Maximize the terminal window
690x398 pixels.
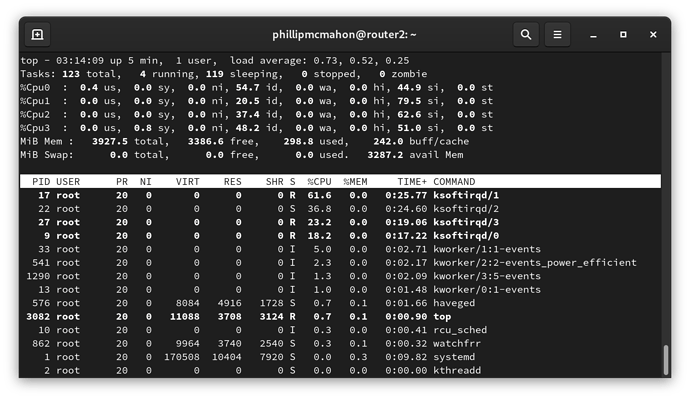pos(623,34)
